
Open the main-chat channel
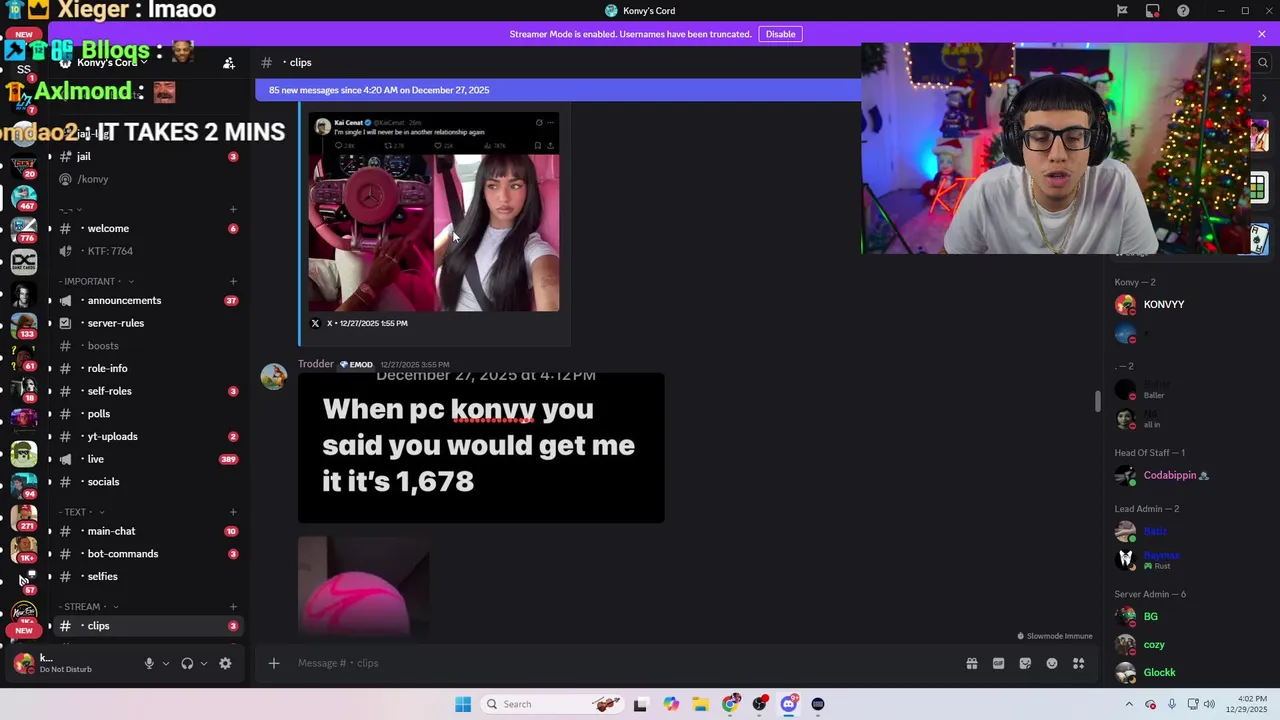(x=148, y=532)
